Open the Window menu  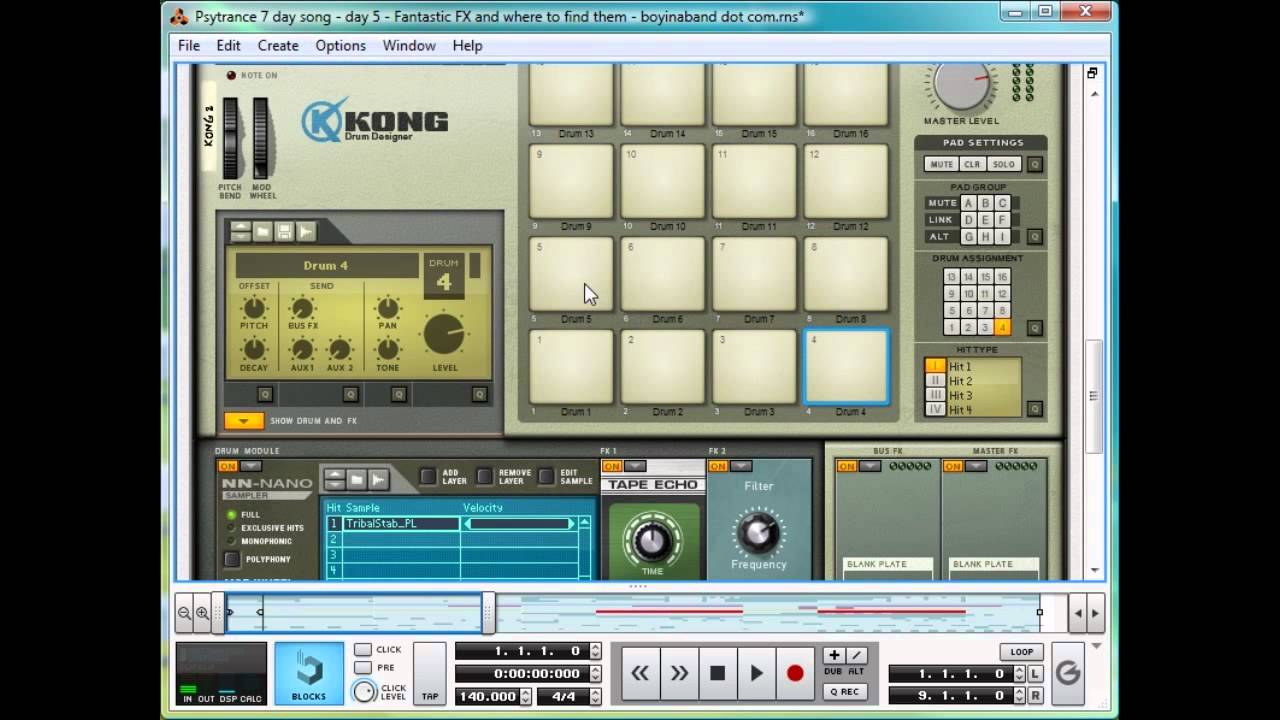pyautogui.click(x=409, y=45)
